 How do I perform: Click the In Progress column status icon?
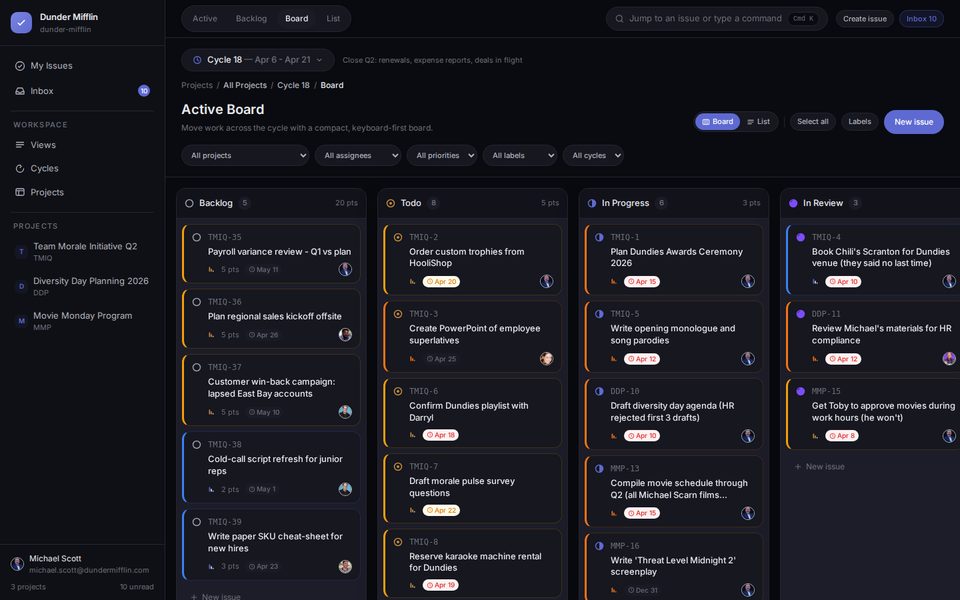(592, 203)
